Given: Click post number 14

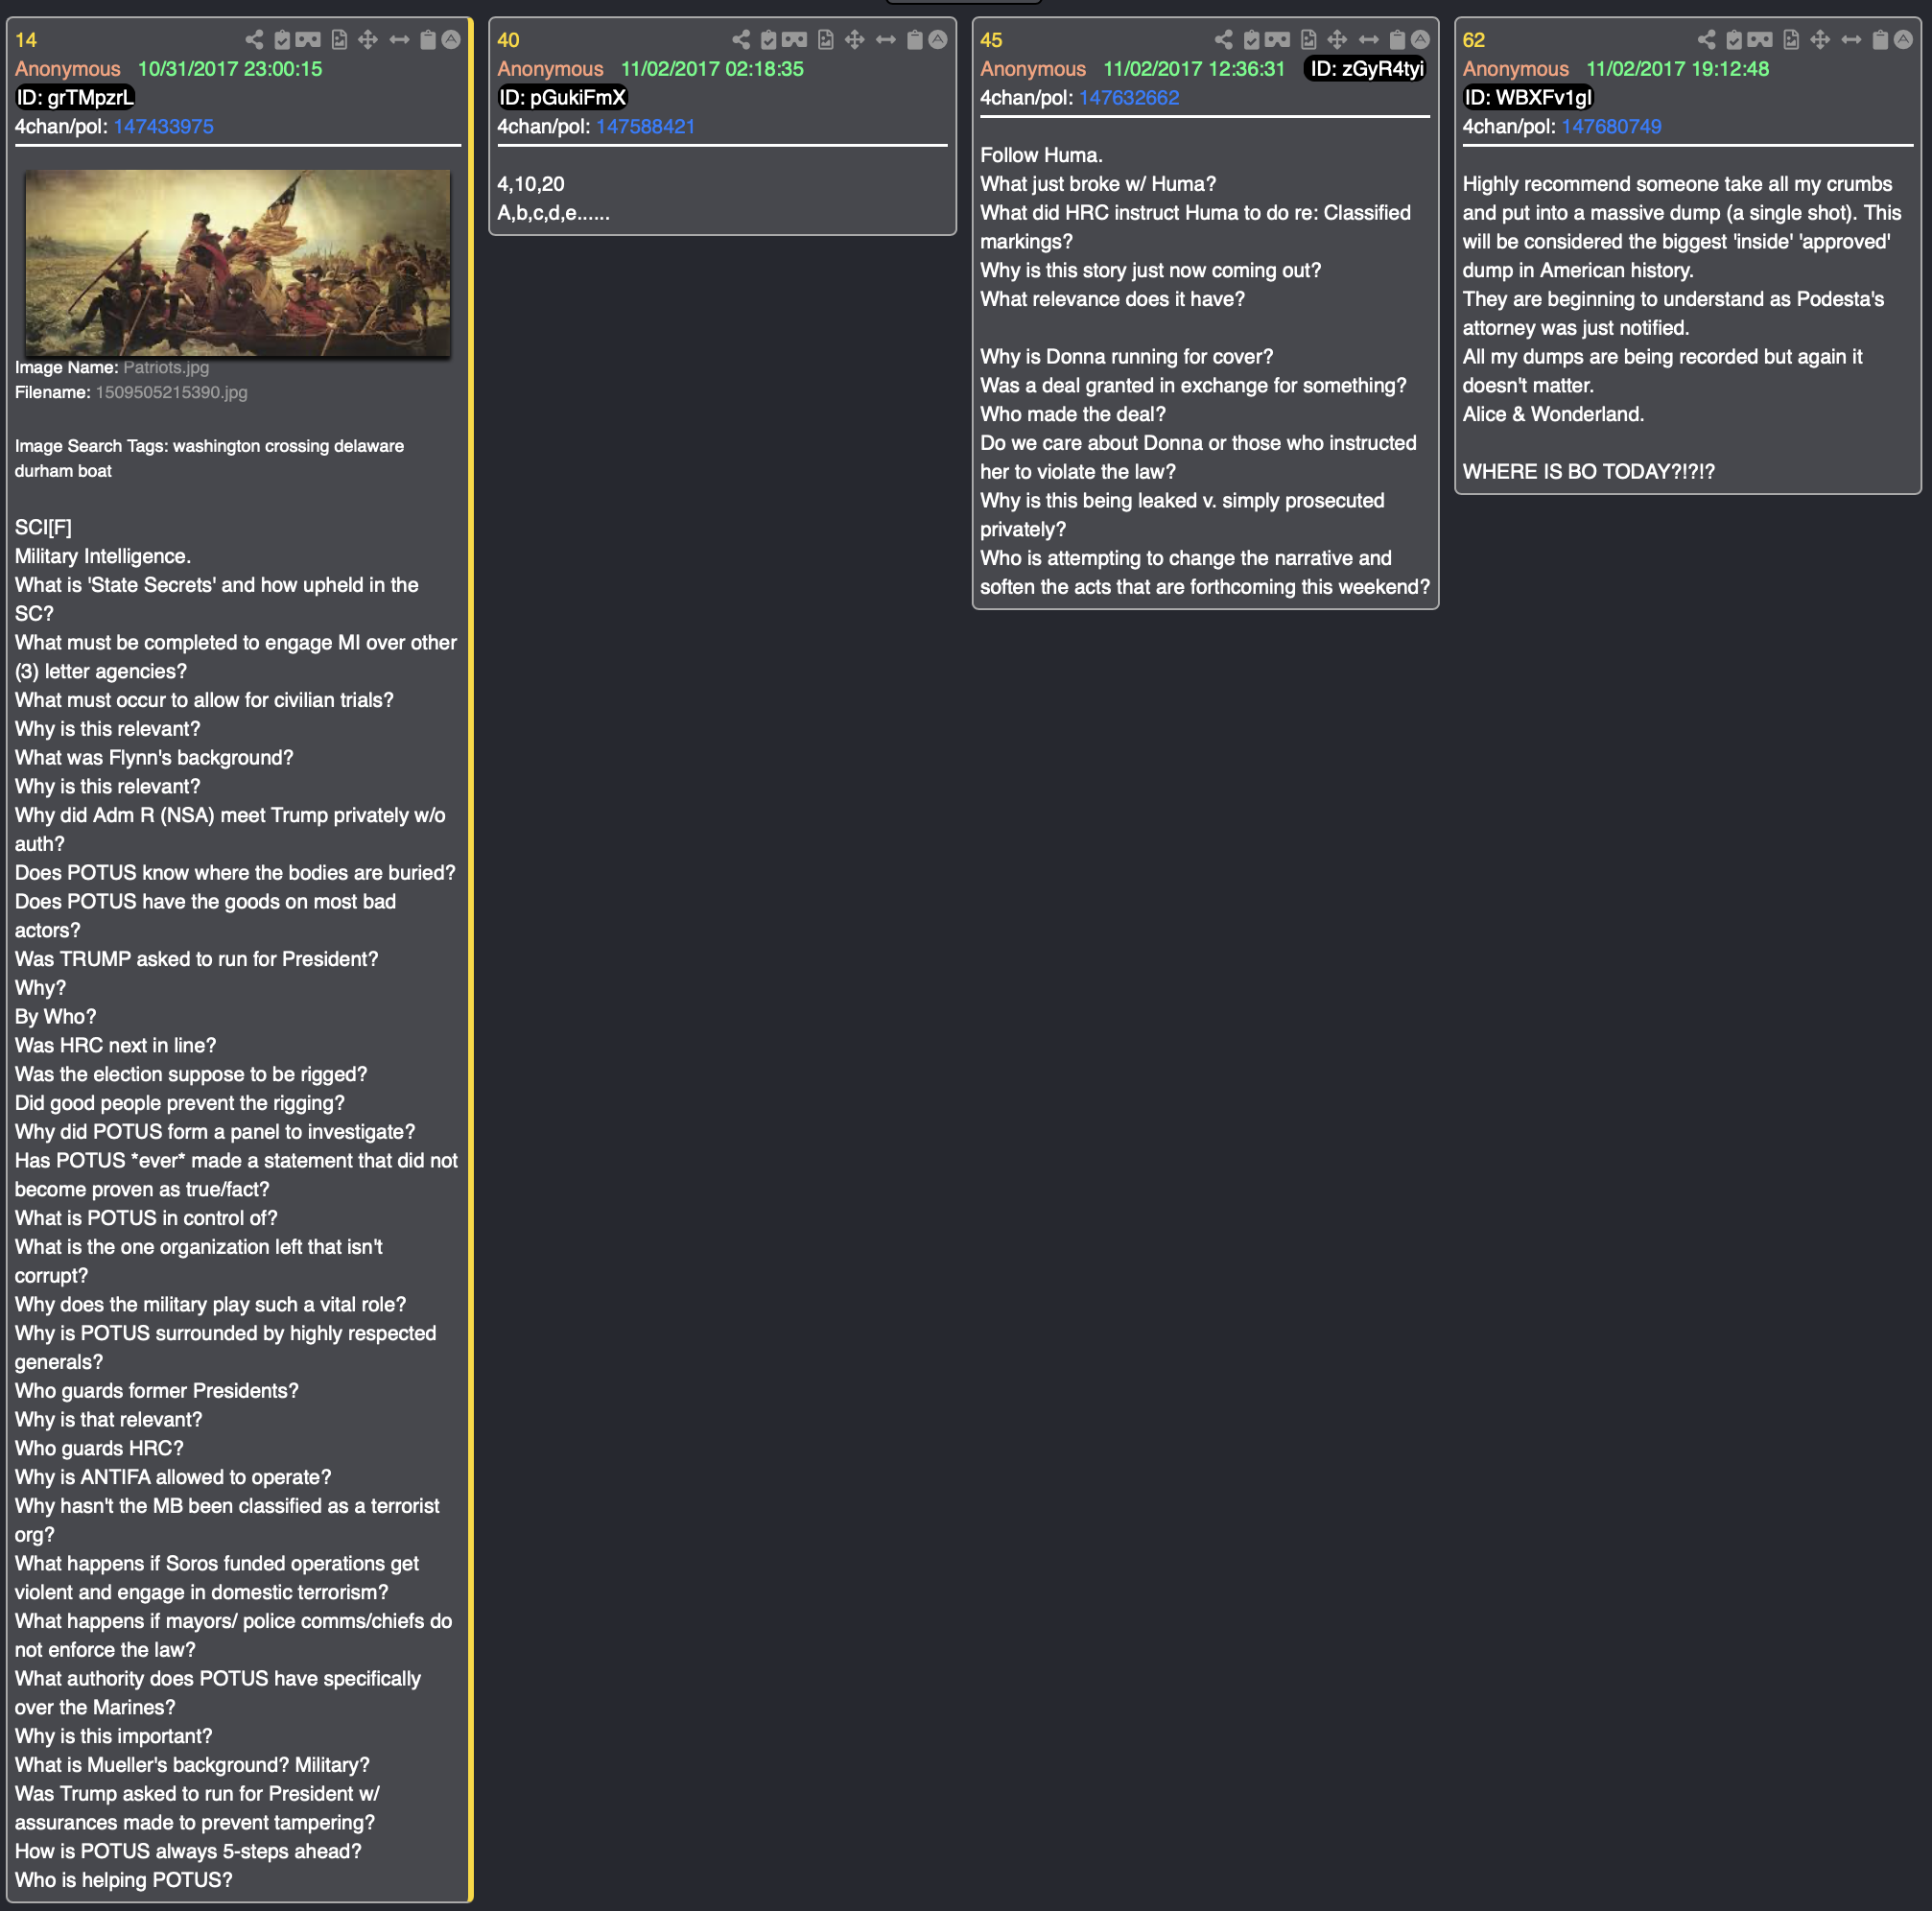Looking at the screenshot, I should coord(26,40).
